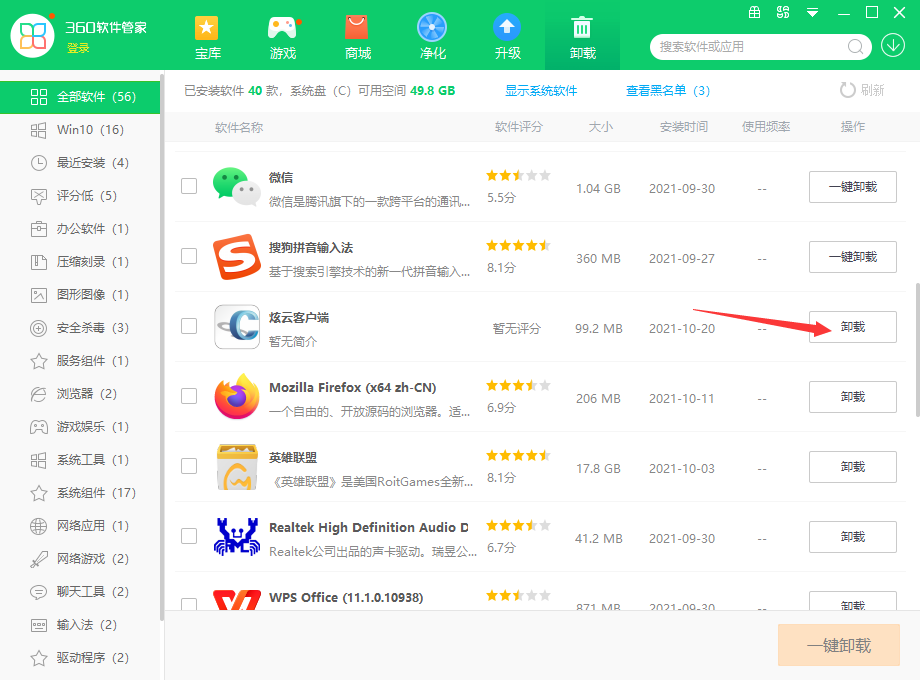The image size is (920, 680).
Task: Click the magnifier search icon
Action: 856,47
